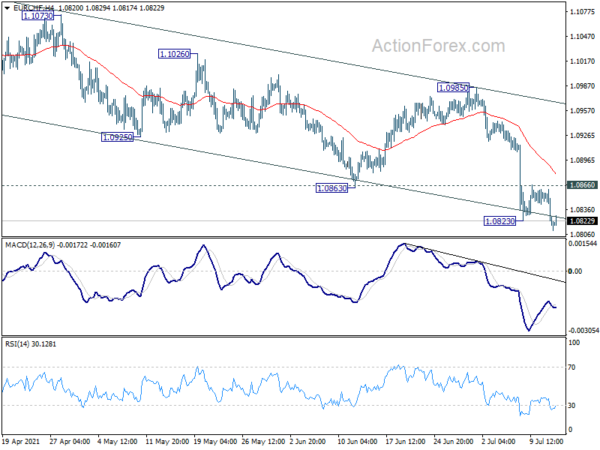Click the chart dropdown triangle beside EURCHF
Image resolution: width=600 pixels, height=450 pixels.
click(x=7, y=8)
